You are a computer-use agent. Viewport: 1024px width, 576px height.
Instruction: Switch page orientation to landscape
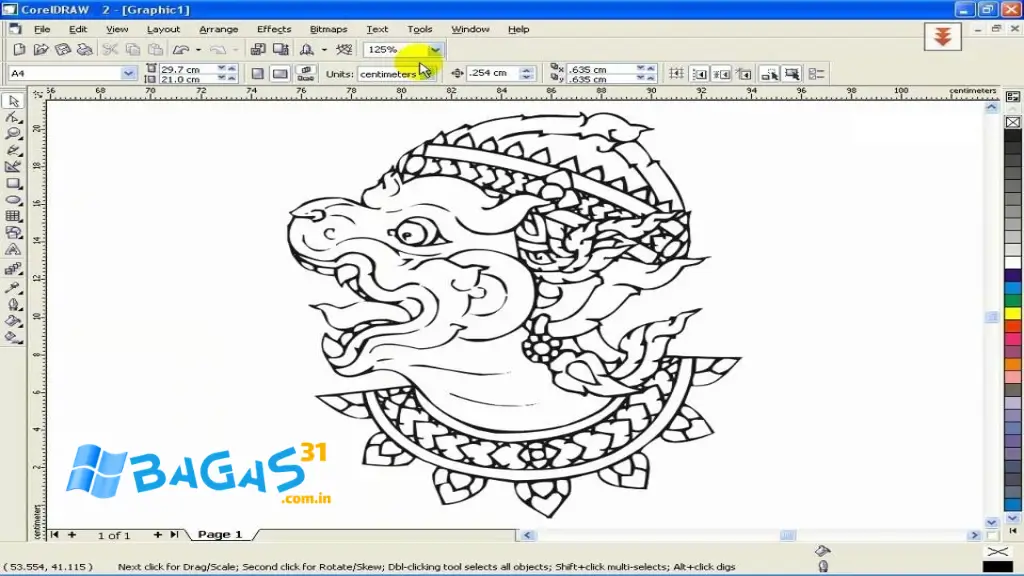pos(280,73)
